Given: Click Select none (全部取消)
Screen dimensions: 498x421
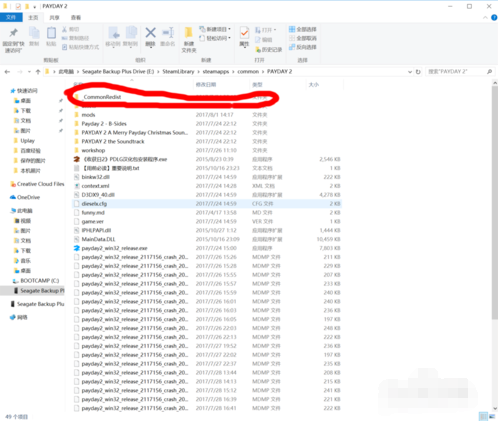Looking at the screenshot, I should click(x=303, y=38).
